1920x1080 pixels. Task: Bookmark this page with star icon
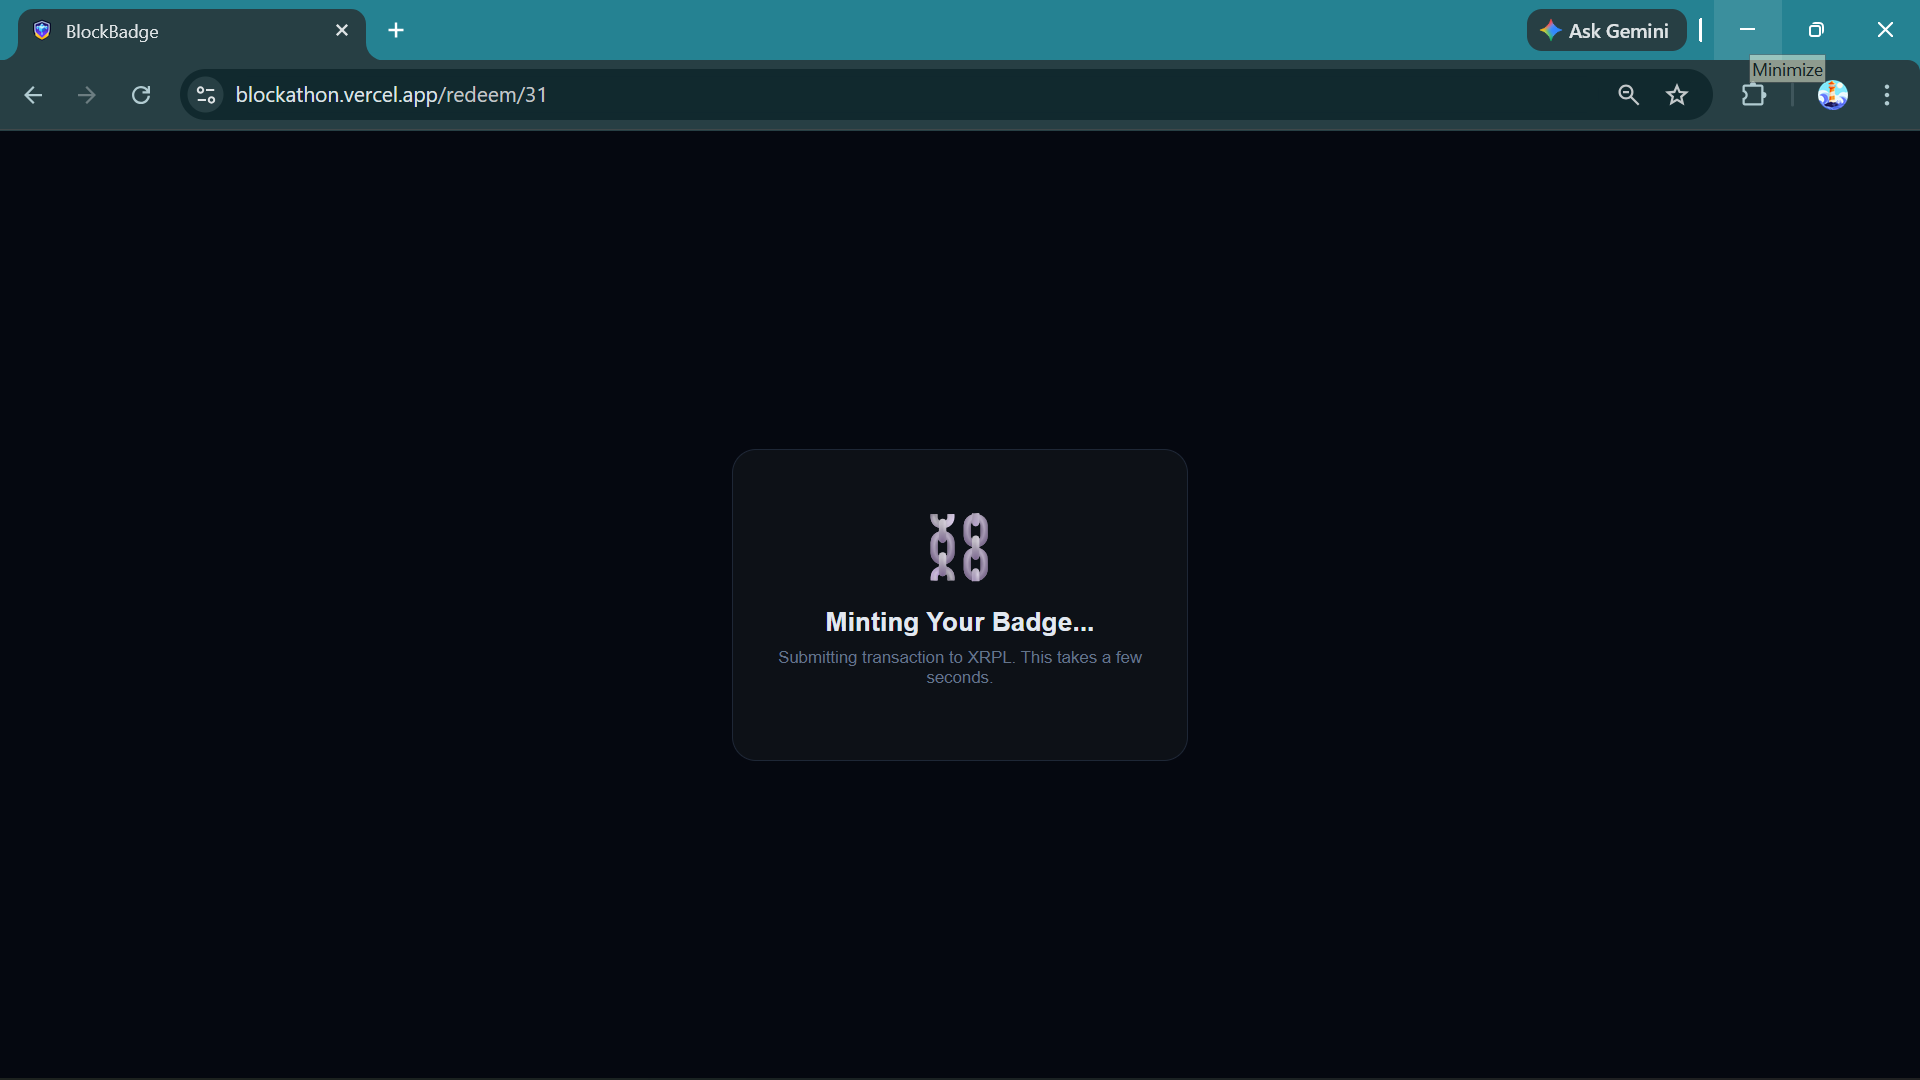coord(1677,95)
